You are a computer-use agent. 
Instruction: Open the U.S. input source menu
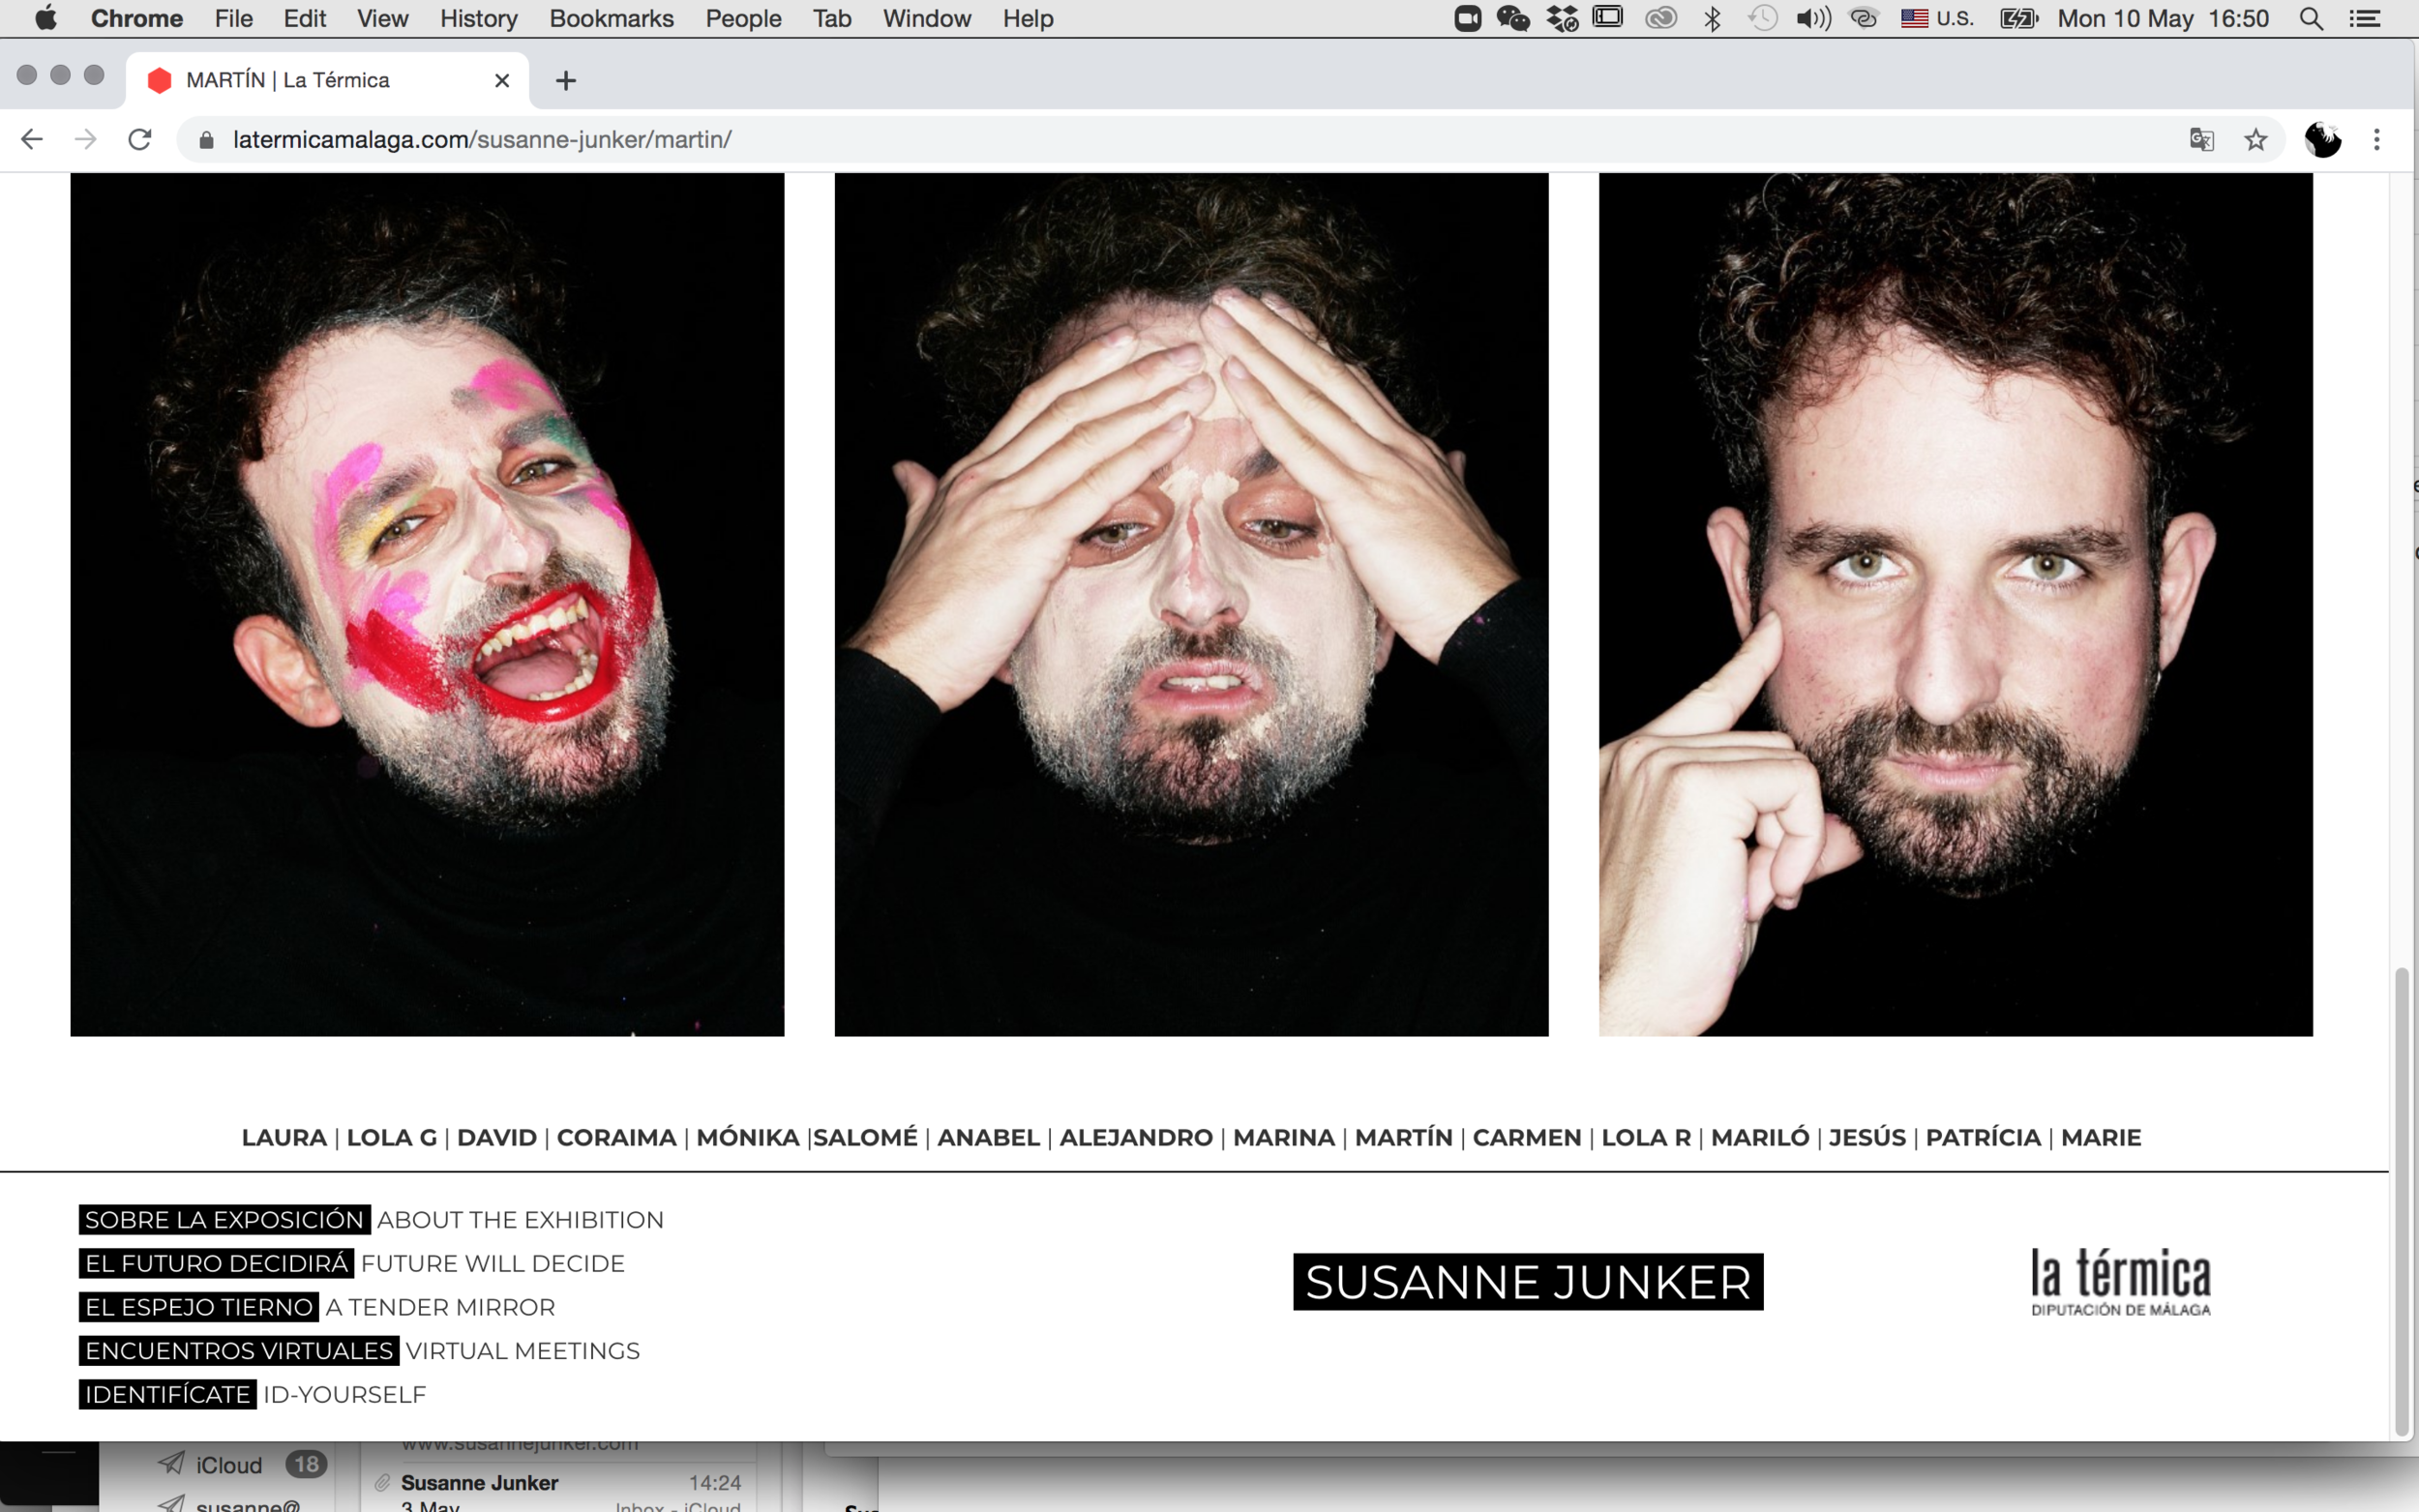click(x=1937, y=18)
